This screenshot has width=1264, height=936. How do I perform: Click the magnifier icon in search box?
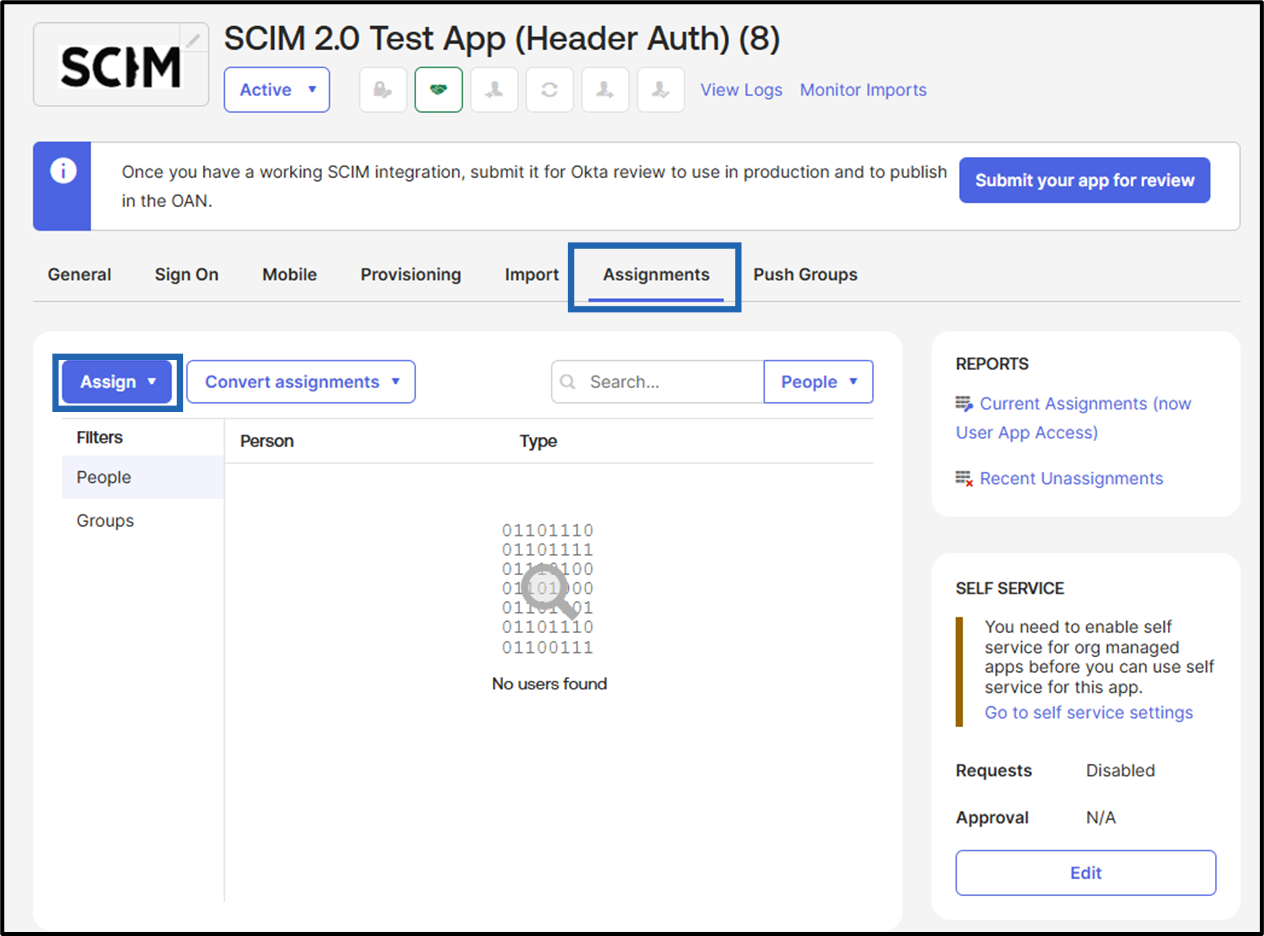coord(568,382)
